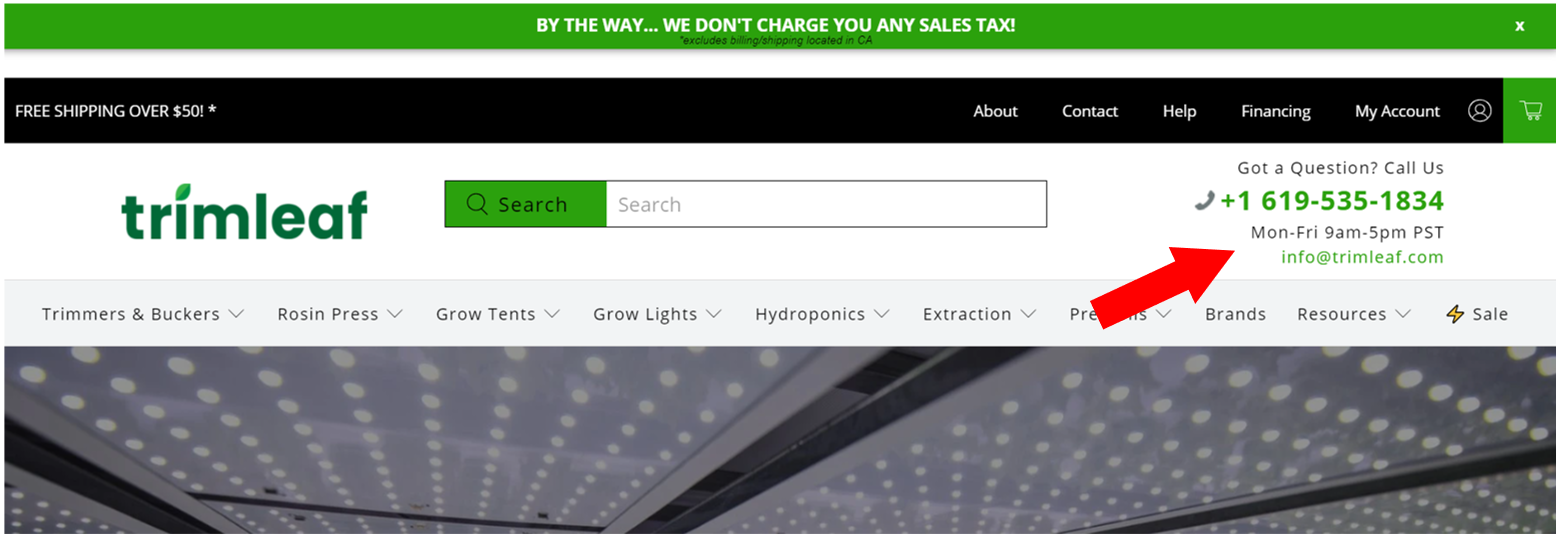
Task: Open the shopping cart icon
Action: [1530, 111]
